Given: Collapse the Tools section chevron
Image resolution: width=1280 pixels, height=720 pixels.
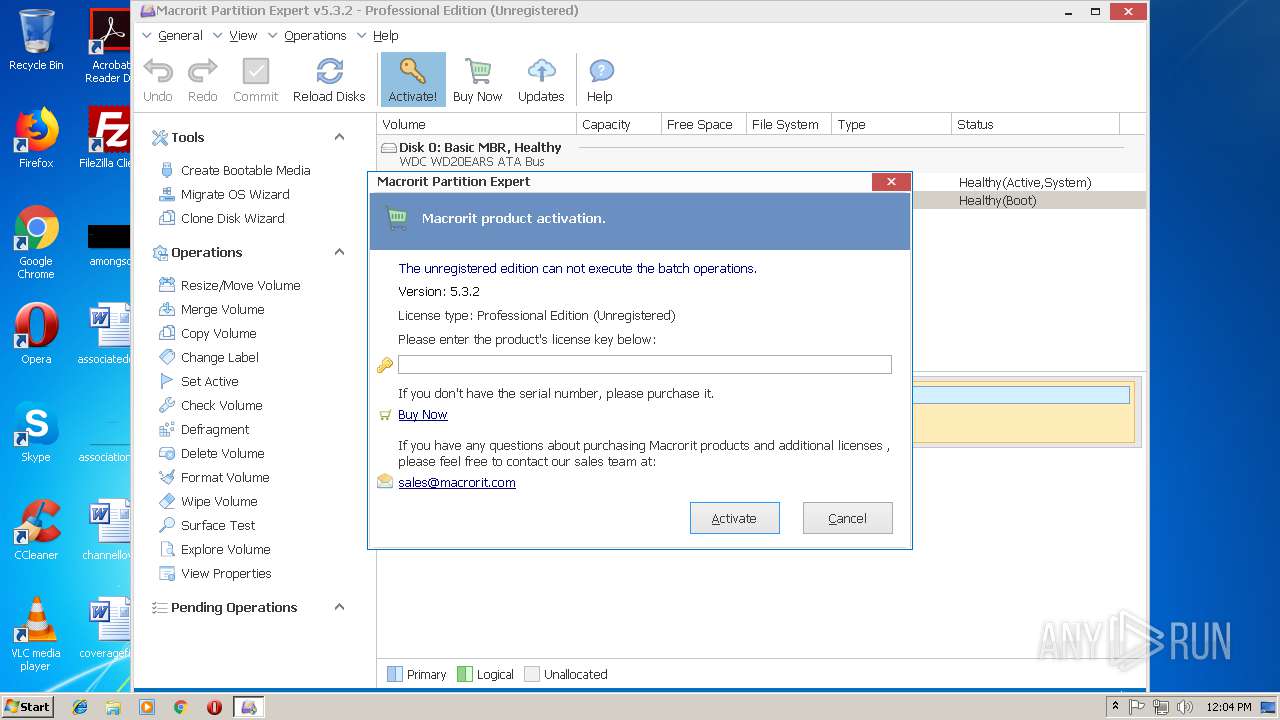Looking at the screenshot, I should coord(339,137).
